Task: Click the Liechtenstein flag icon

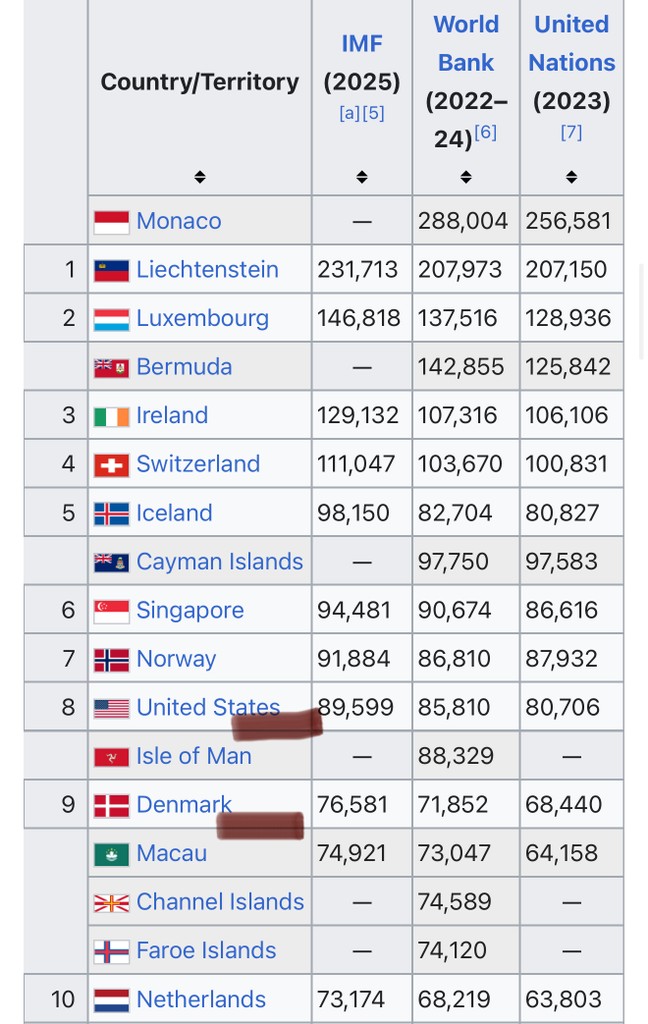Action: pyautogui.click(x=111, y=270)
